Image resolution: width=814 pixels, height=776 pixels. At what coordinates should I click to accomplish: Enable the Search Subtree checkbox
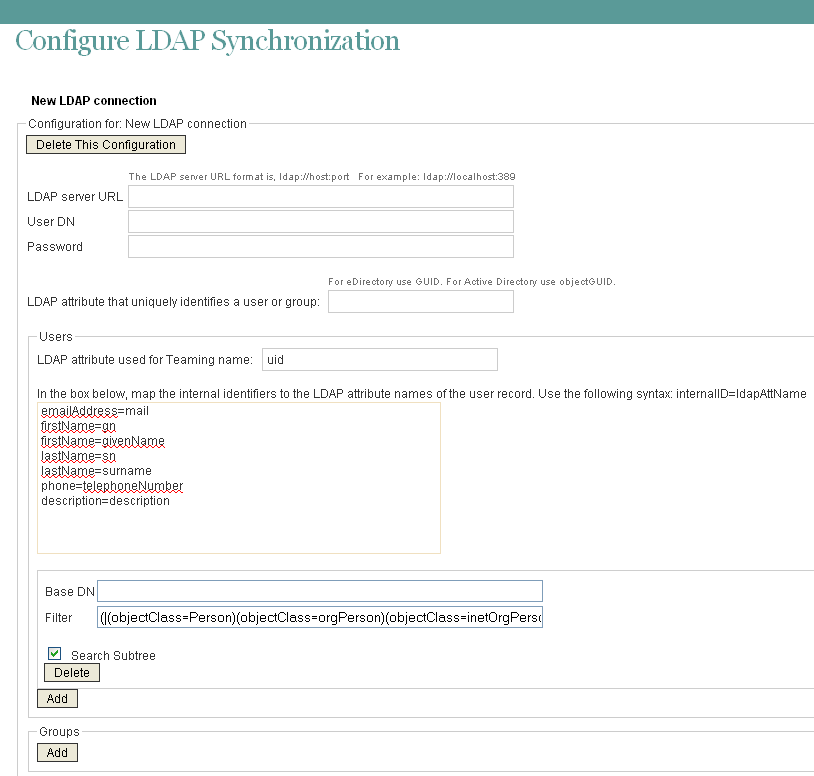point(53,654)
